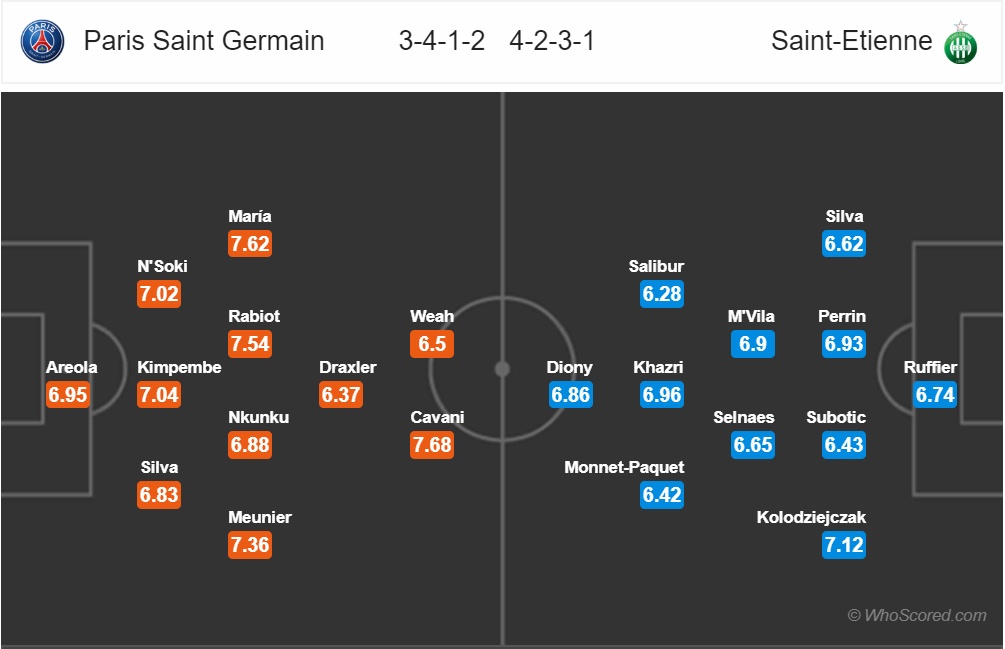The height and width of the screenshot is (649, 1005).
Task: Click the M'Vila player name
Action: (x=751, y=316)
